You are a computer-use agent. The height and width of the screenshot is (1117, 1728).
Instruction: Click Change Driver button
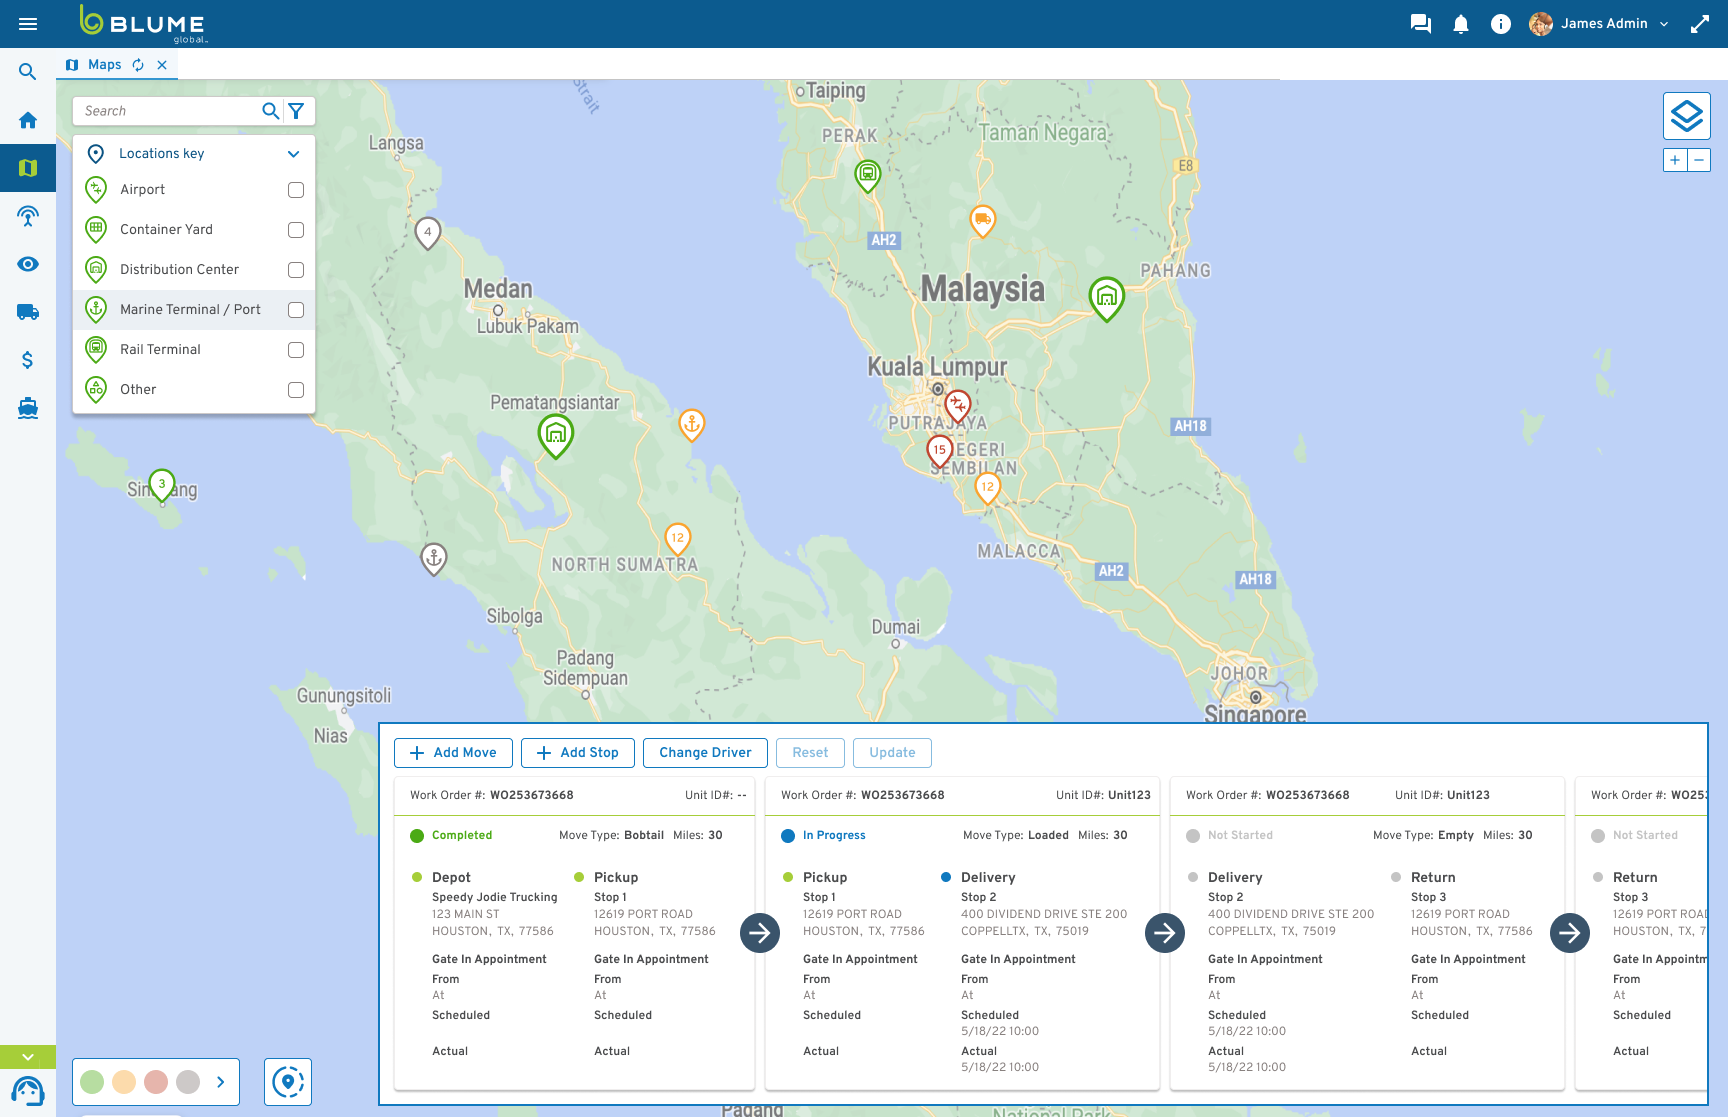tap(705, 753)
